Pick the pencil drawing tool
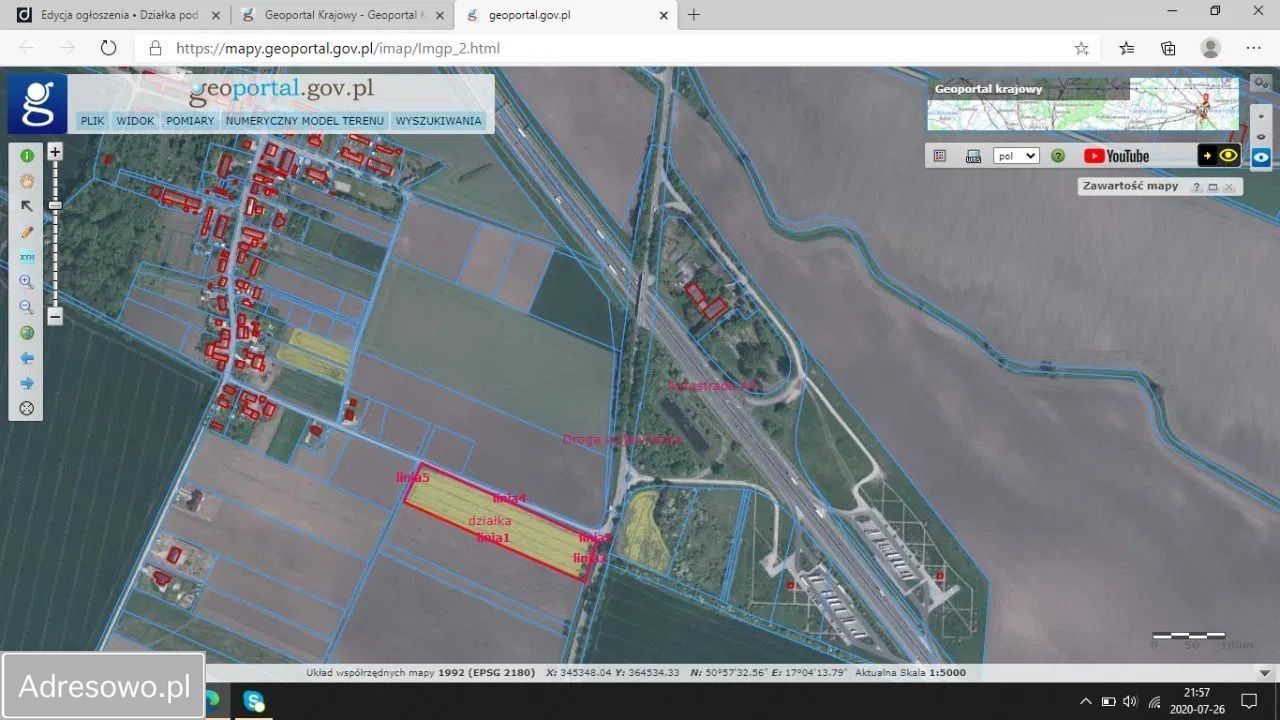The height and width of the screenshot is (720, 1280). pyautogui.click(x=27, y=231)
